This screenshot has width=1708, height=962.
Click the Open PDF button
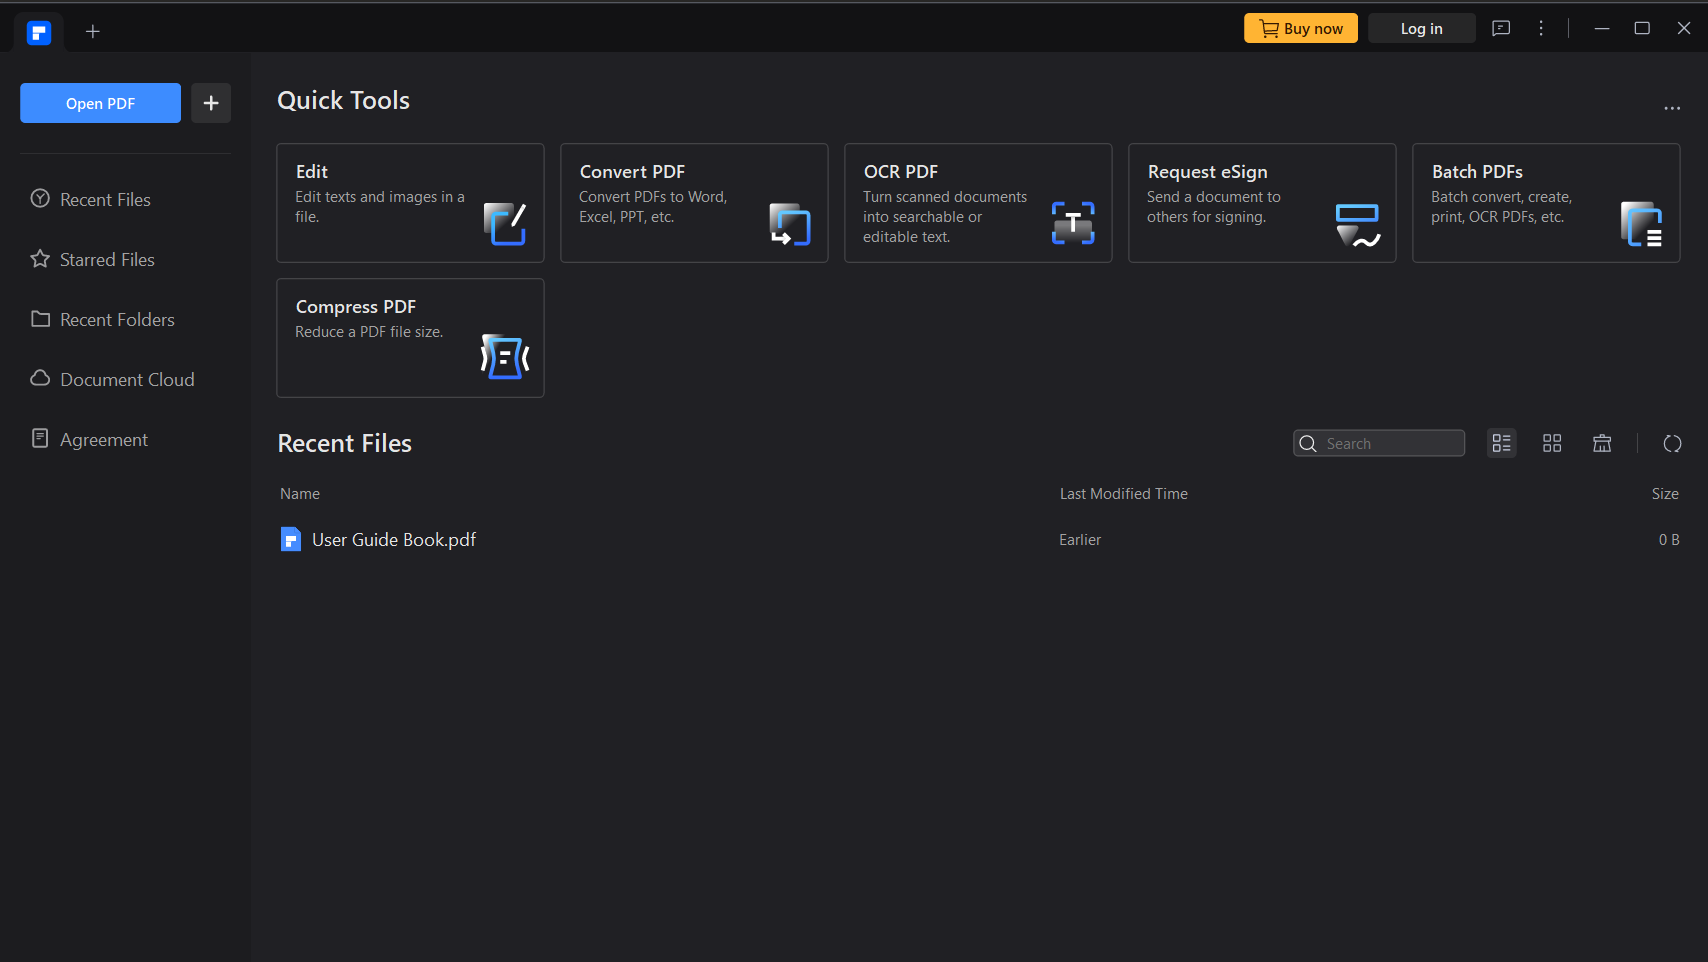(100, 103)
